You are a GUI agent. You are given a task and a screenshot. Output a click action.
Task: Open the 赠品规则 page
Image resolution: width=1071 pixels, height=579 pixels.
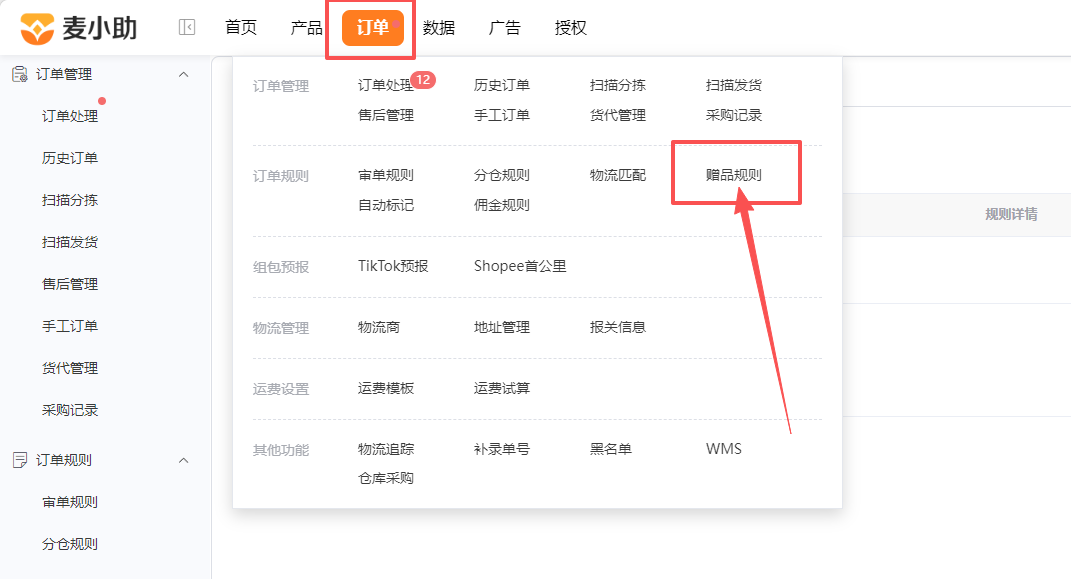(x=734, y=175)
